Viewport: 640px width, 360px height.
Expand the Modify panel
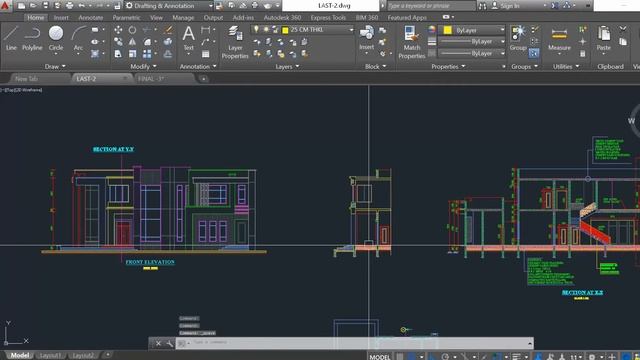point(143,66)
